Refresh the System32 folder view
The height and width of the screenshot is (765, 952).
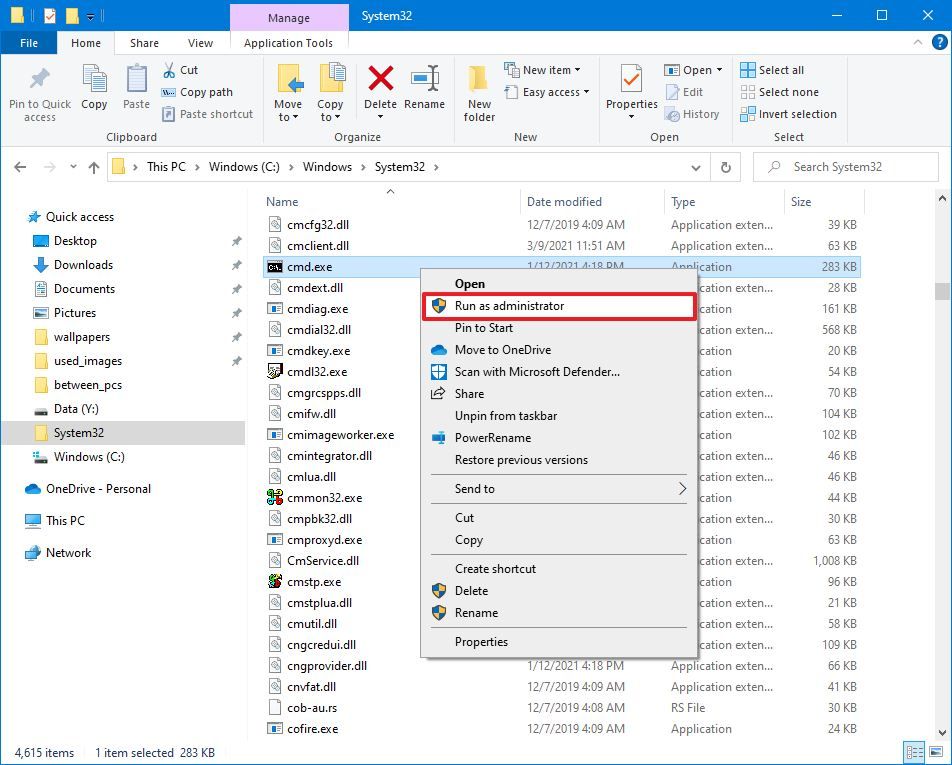coord(725,167)
